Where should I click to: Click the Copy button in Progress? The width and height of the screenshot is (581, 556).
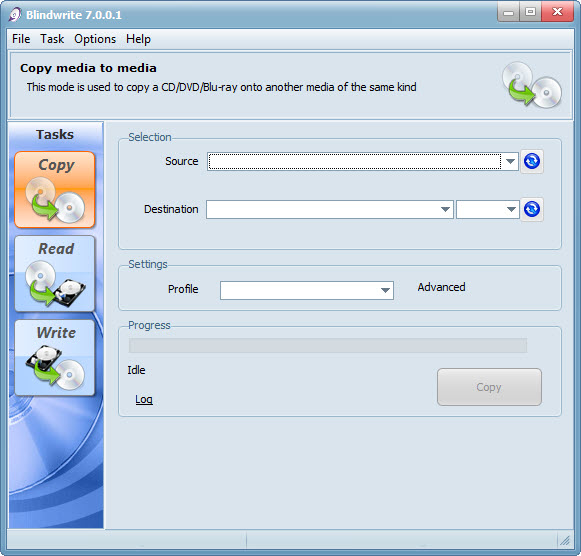click(x=489, y=387)
